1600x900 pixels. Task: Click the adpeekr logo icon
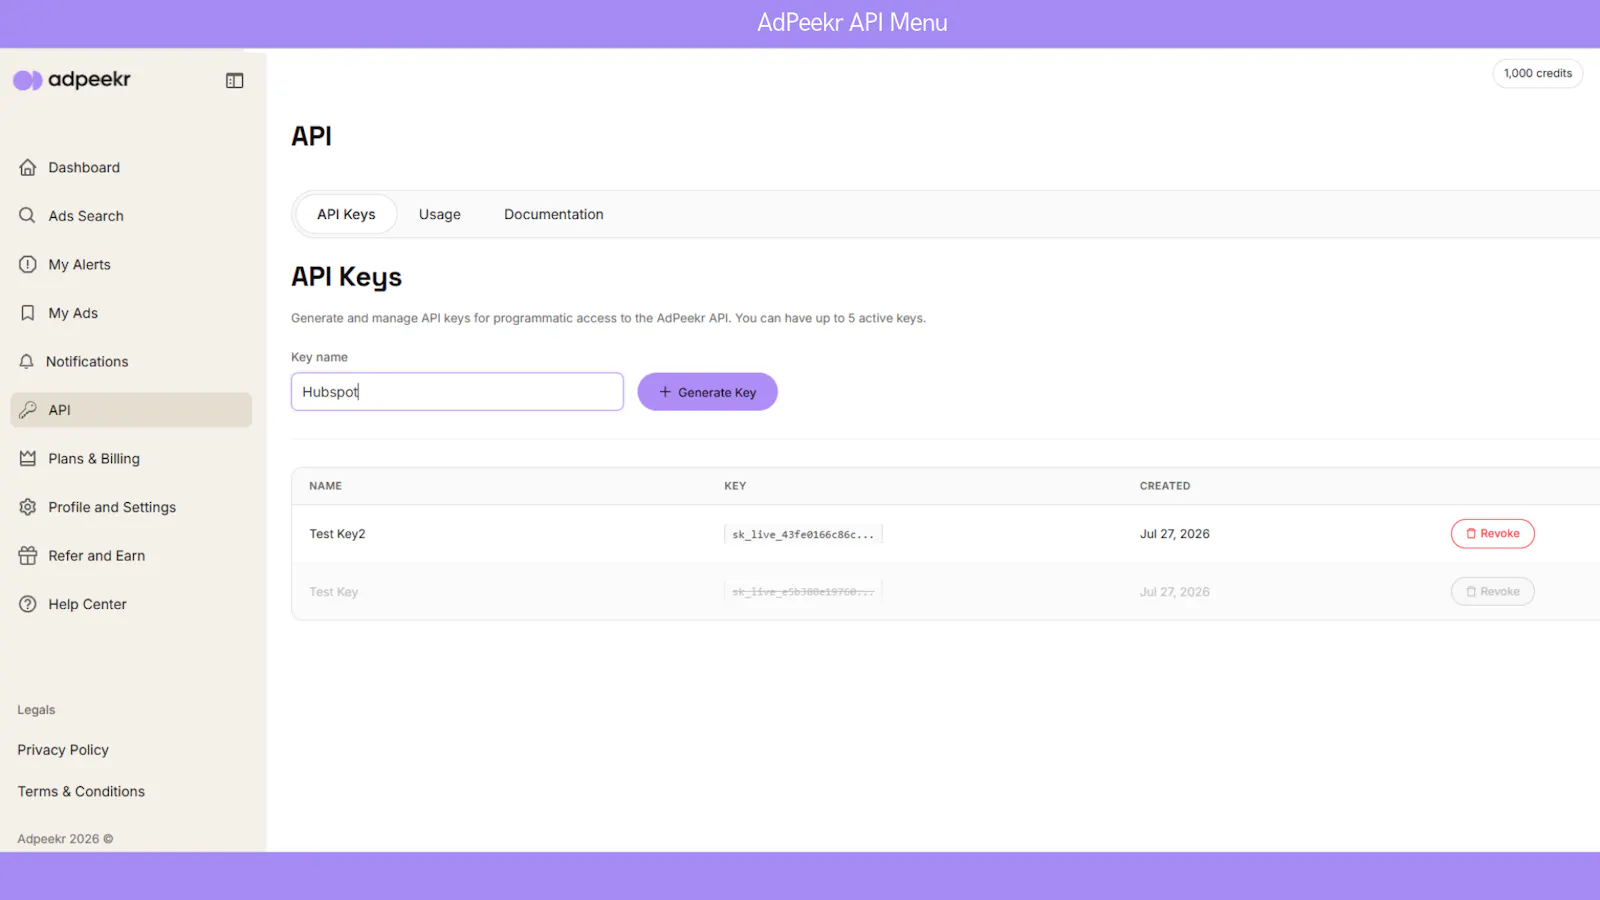[x=27, y=80]
